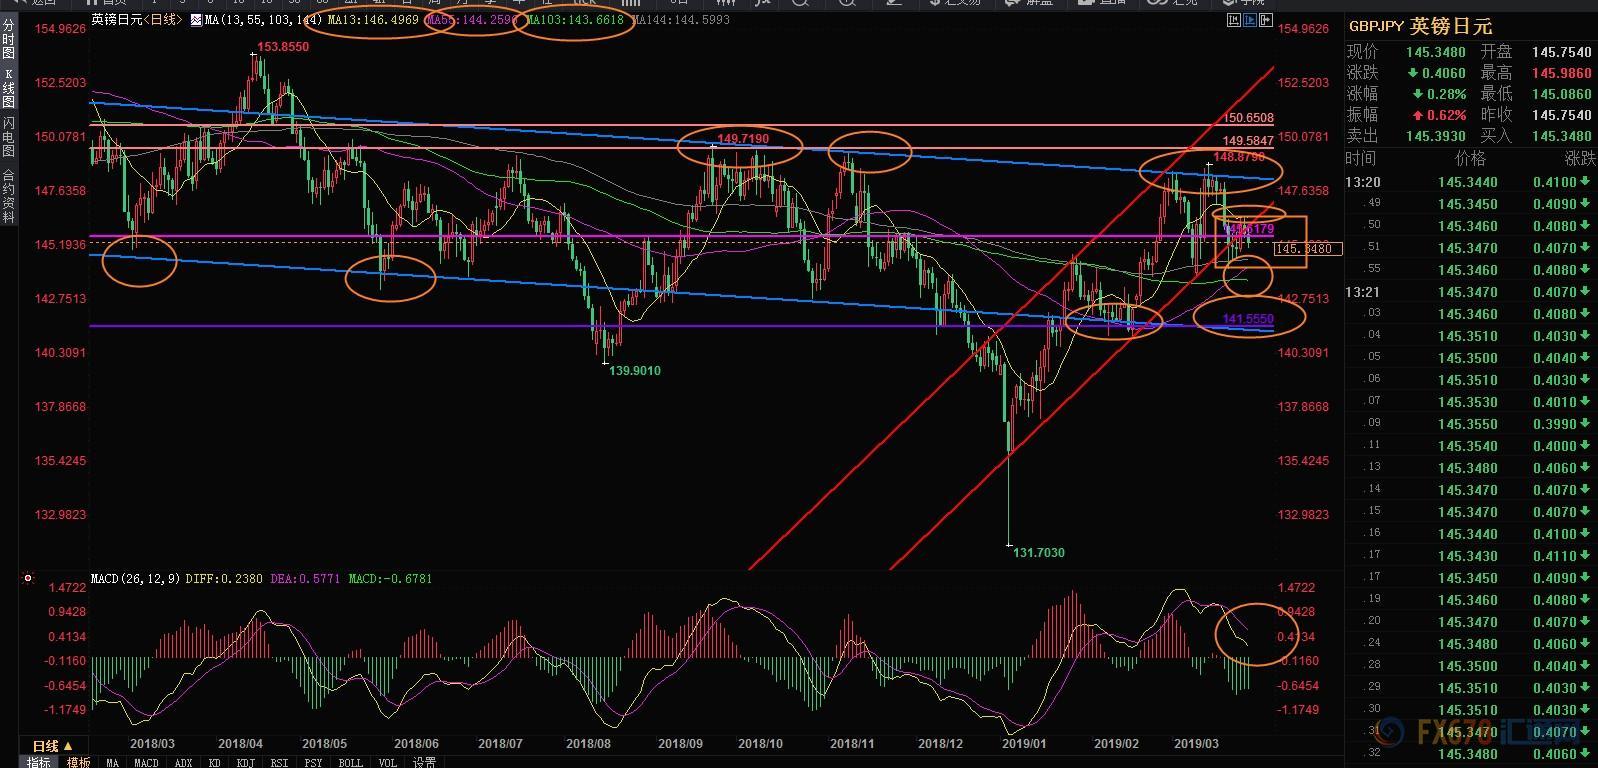This screenshot has height=768, width=1598.
Task: Click the MA103:143.6618 value
Action: pyautogui.click(x=574, y=20)
